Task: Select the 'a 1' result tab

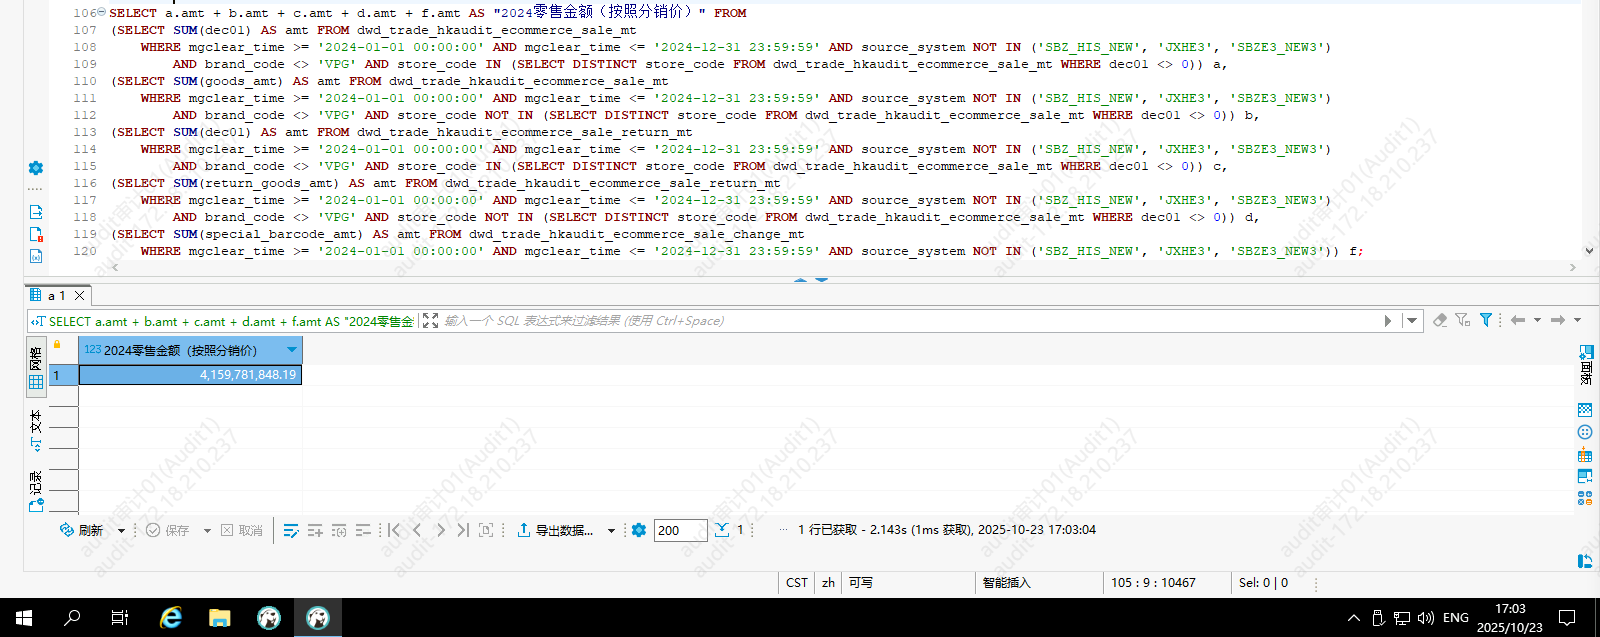Action: 50,295
